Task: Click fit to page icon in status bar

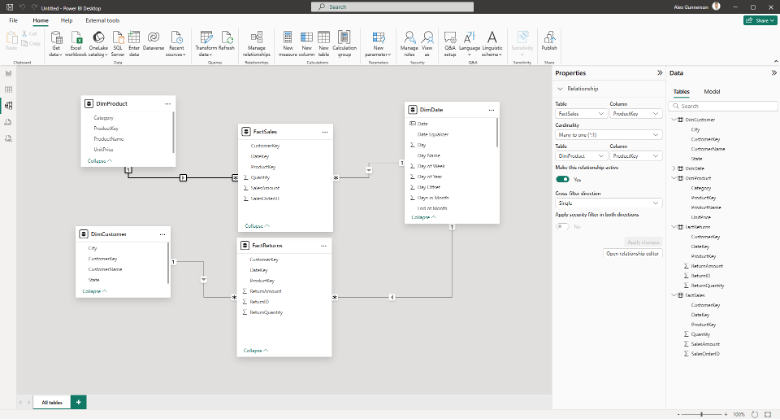Action: (768, 414)
